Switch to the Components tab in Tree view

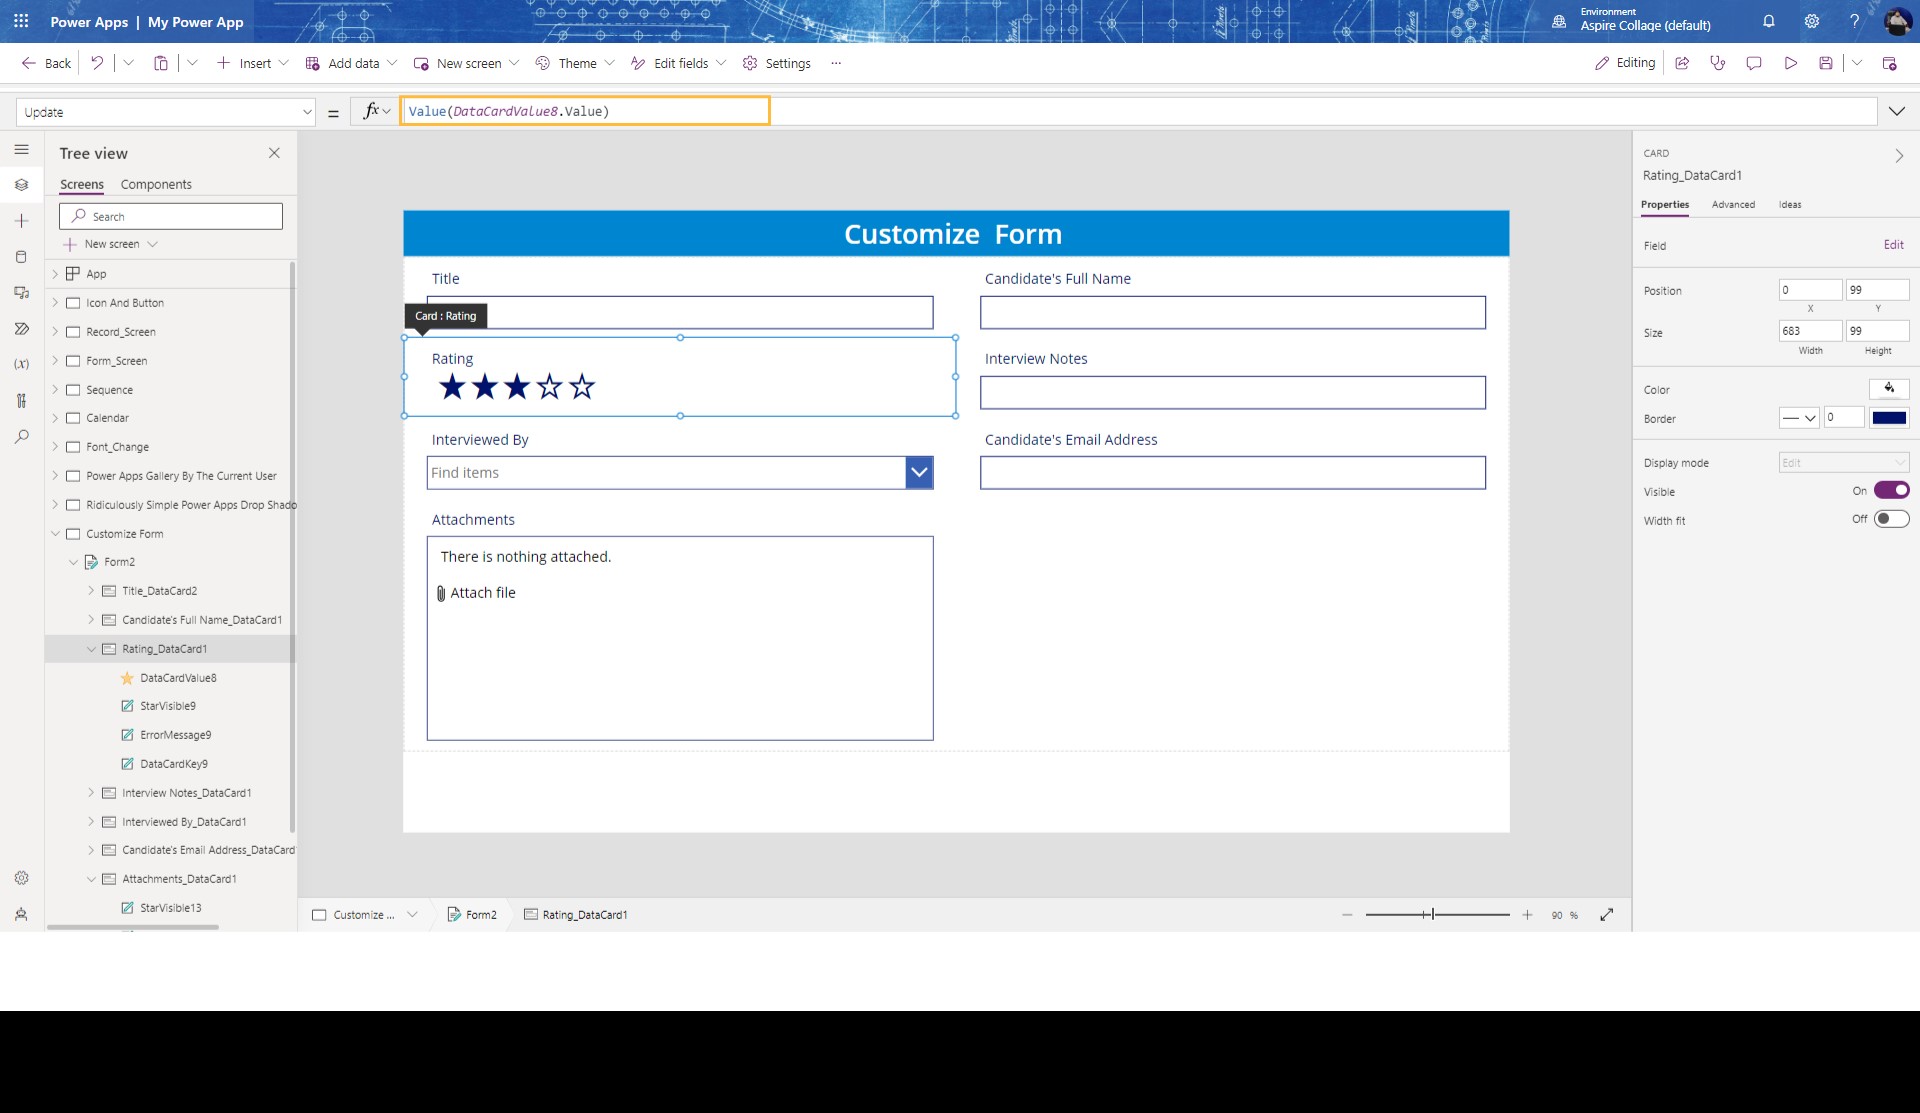click(156, 184)
